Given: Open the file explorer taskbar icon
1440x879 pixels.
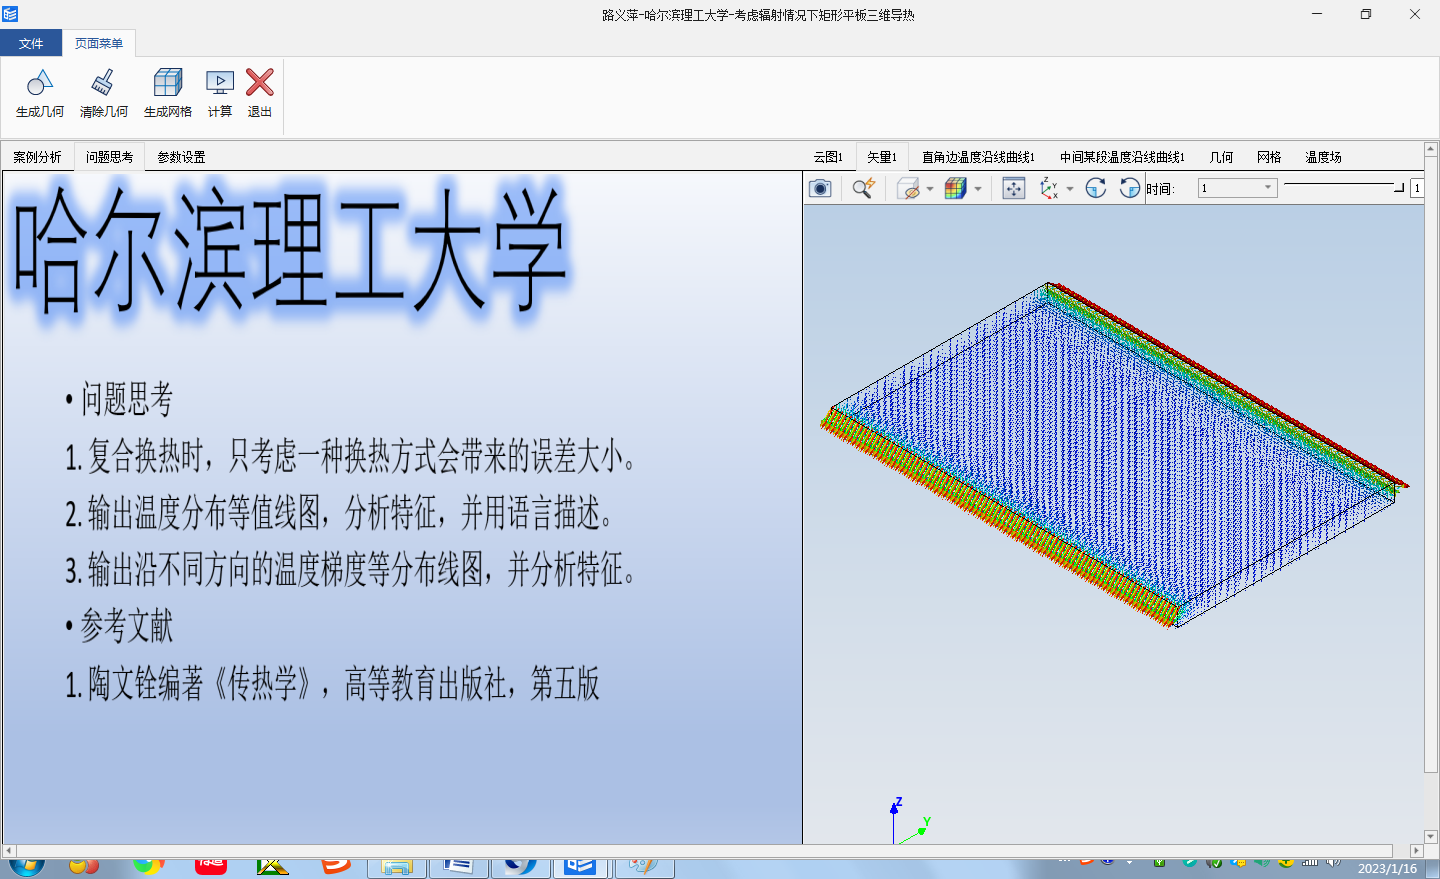Looking at the screenshot, I should tap(397, 867).
